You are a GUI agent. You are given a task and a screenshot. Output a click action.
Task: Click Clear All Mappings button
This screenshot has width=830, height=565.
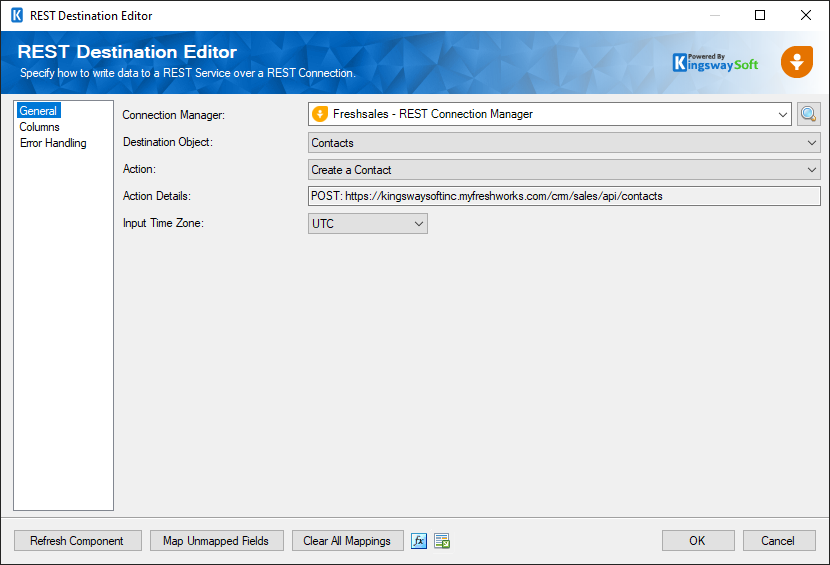click(x=347, y=541)
